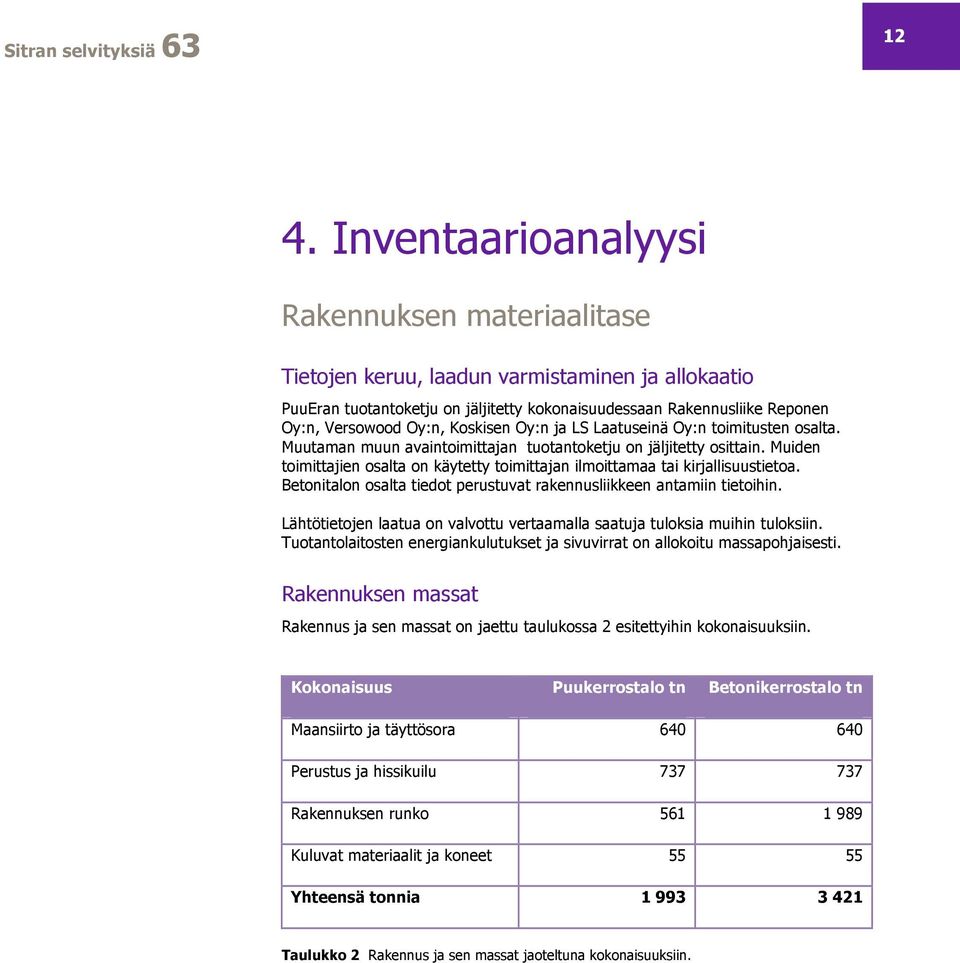Click Betonikerrostalo value 55 for Kuluvat materiaalit

[x=854, y=856]
